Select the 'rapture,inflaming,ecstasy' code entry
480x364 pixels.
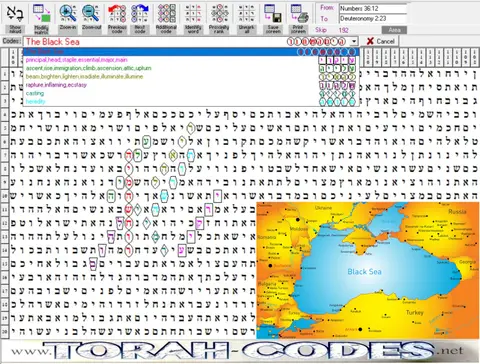click(x=191, y=85)
